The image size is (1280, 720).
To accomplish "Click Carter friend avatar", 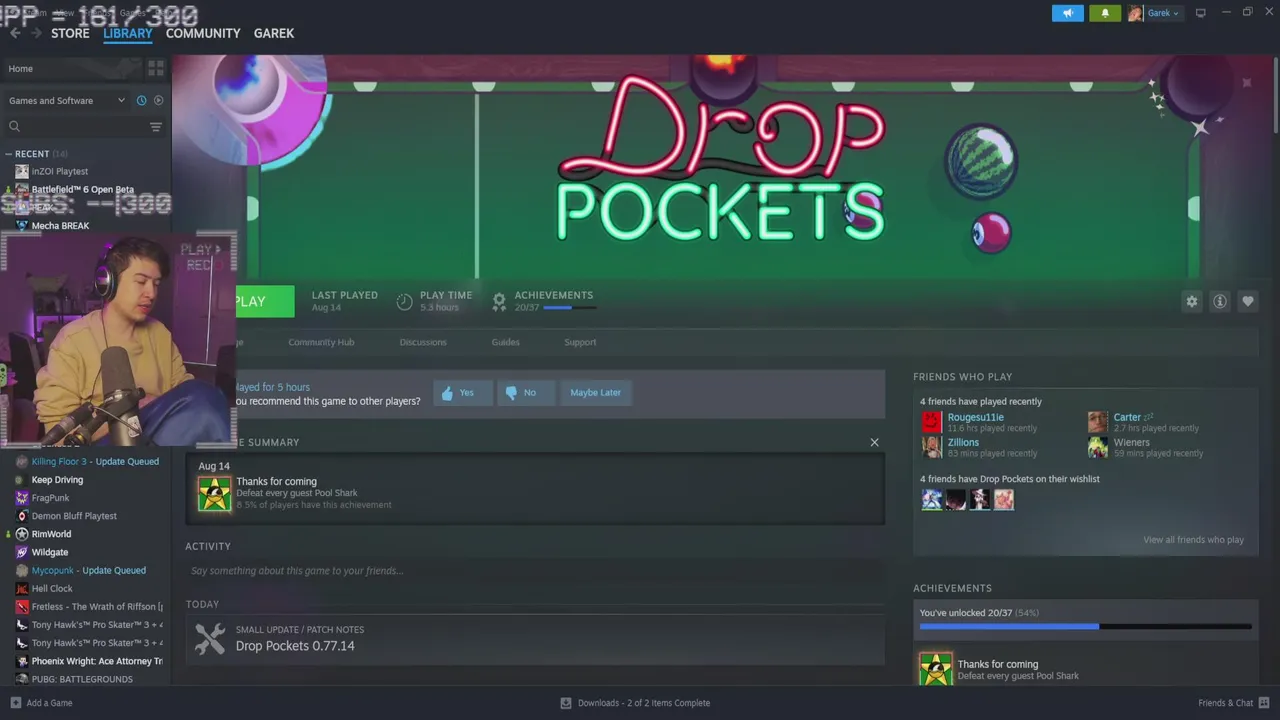I will pos(1098,422).
